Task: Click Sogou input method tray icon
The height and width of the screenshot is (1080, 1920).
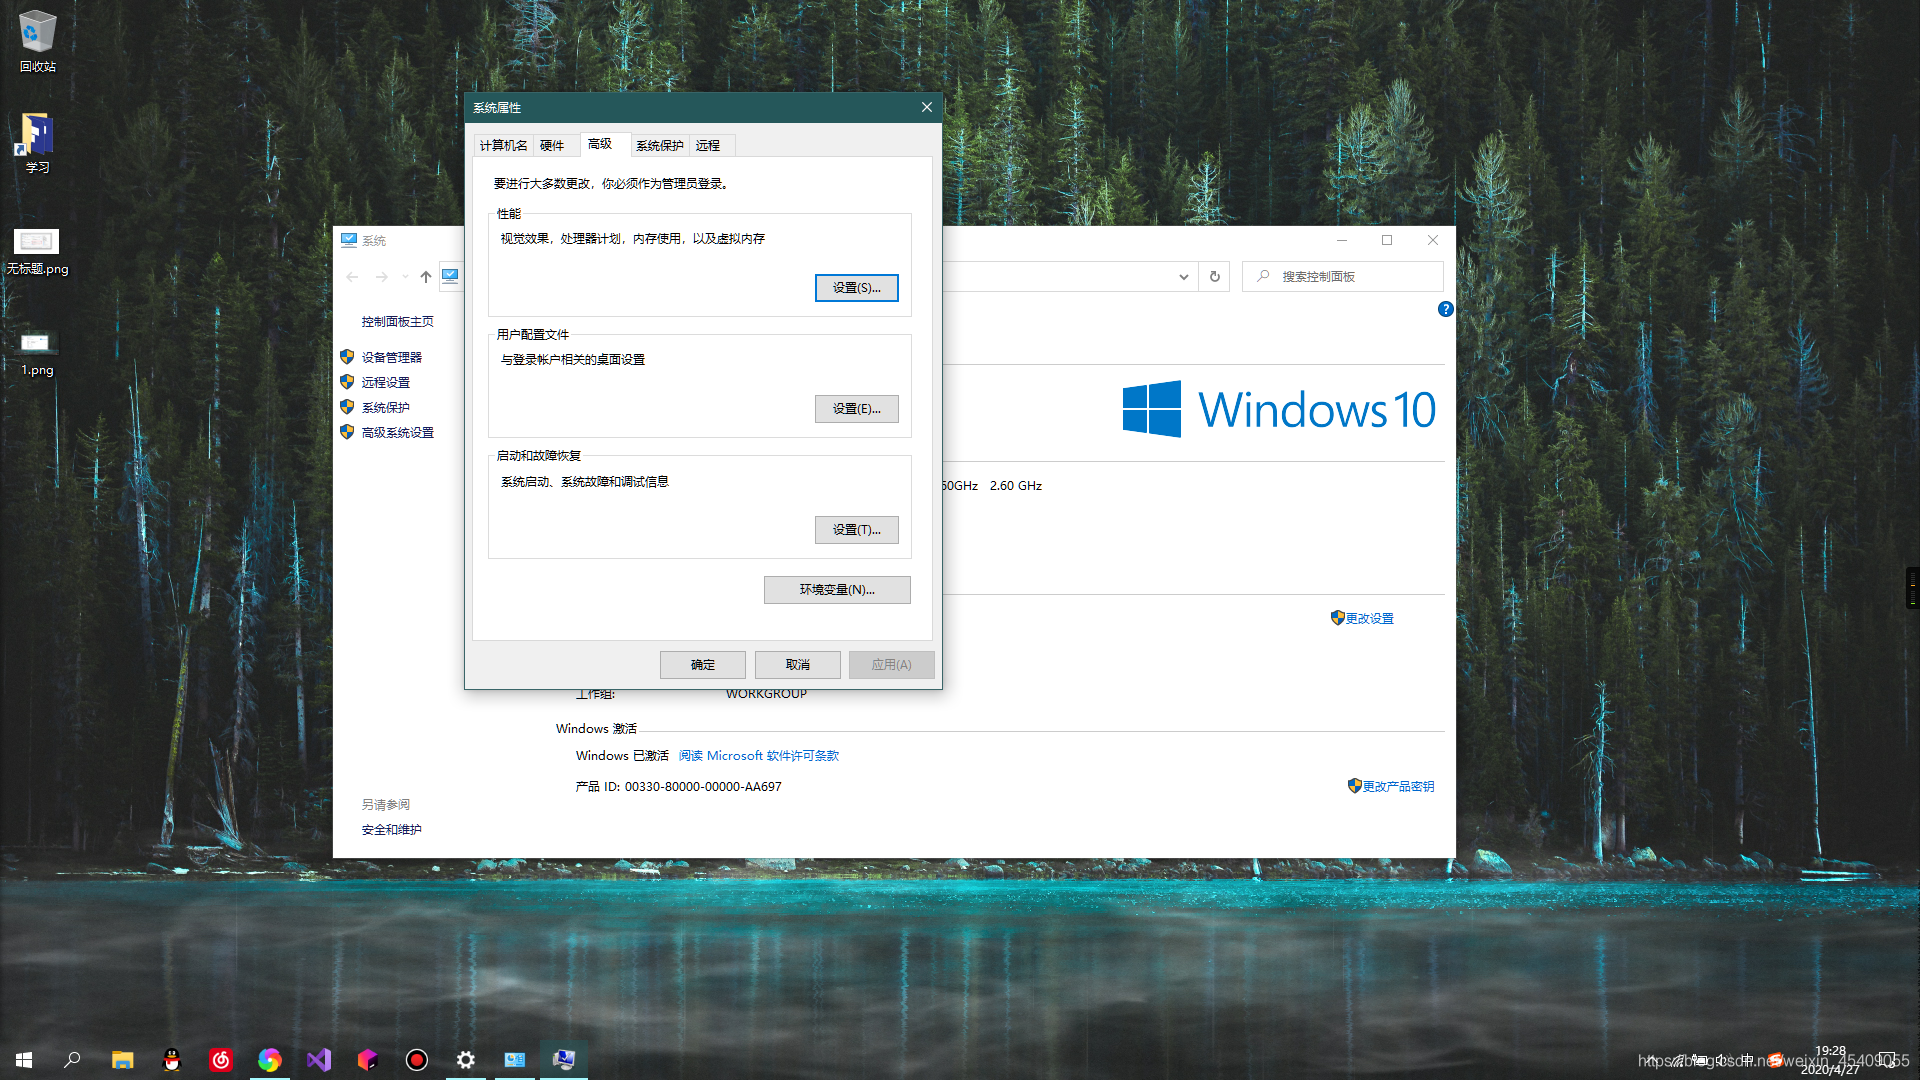Action: pyautogui.click(x=1776, y=1061)
